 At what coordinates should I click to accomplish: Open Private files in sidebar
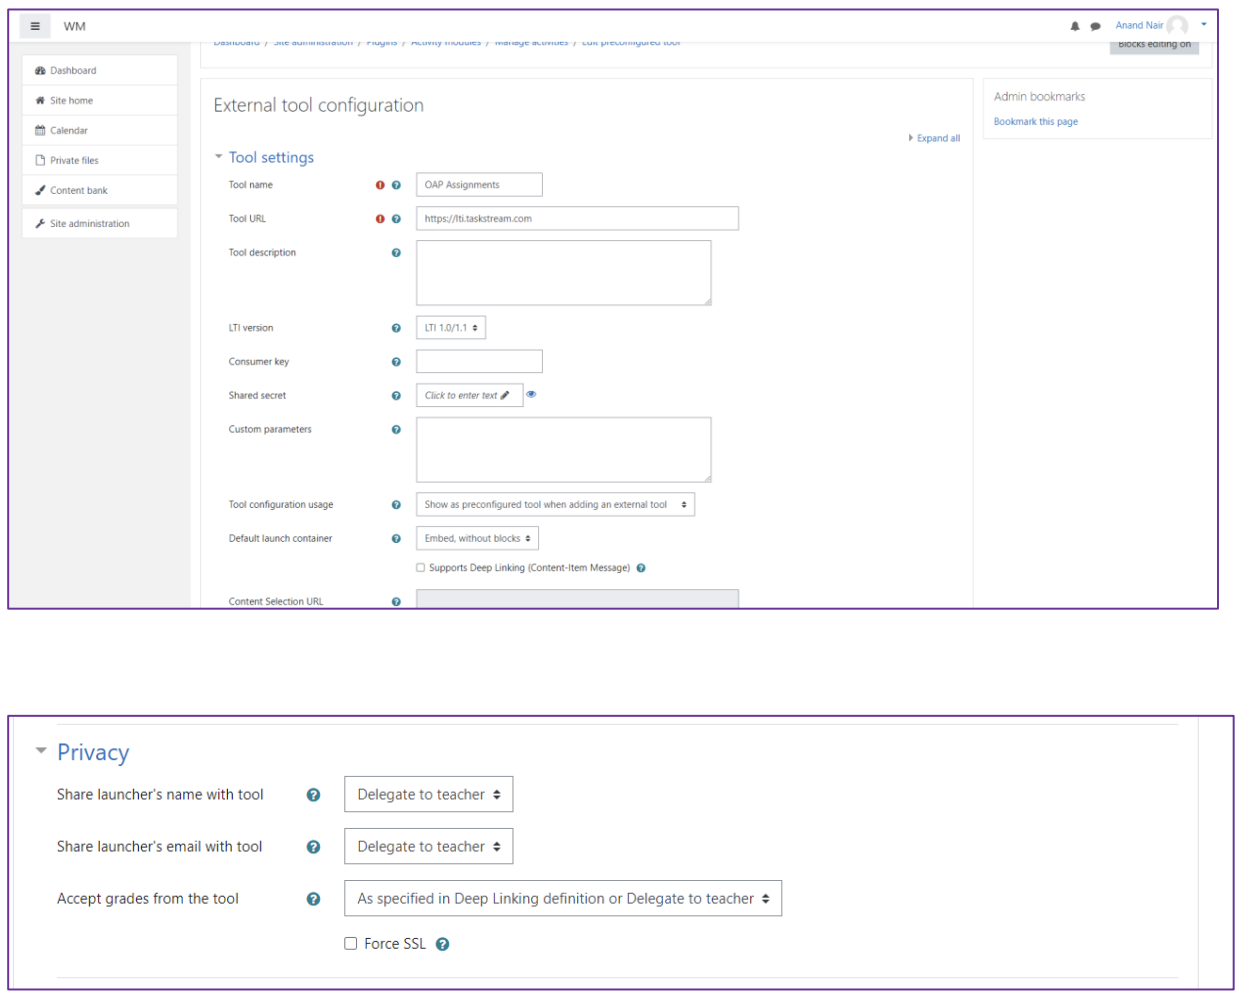click(x=99, y=161)
